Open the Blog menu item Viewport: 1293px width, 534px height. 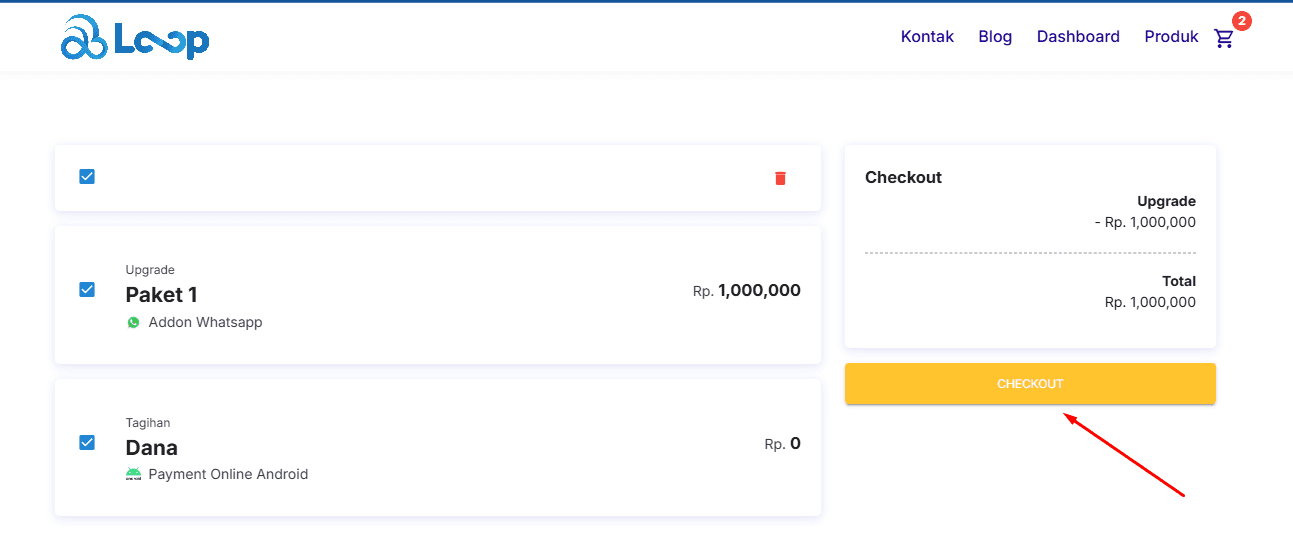pos(995,37)
